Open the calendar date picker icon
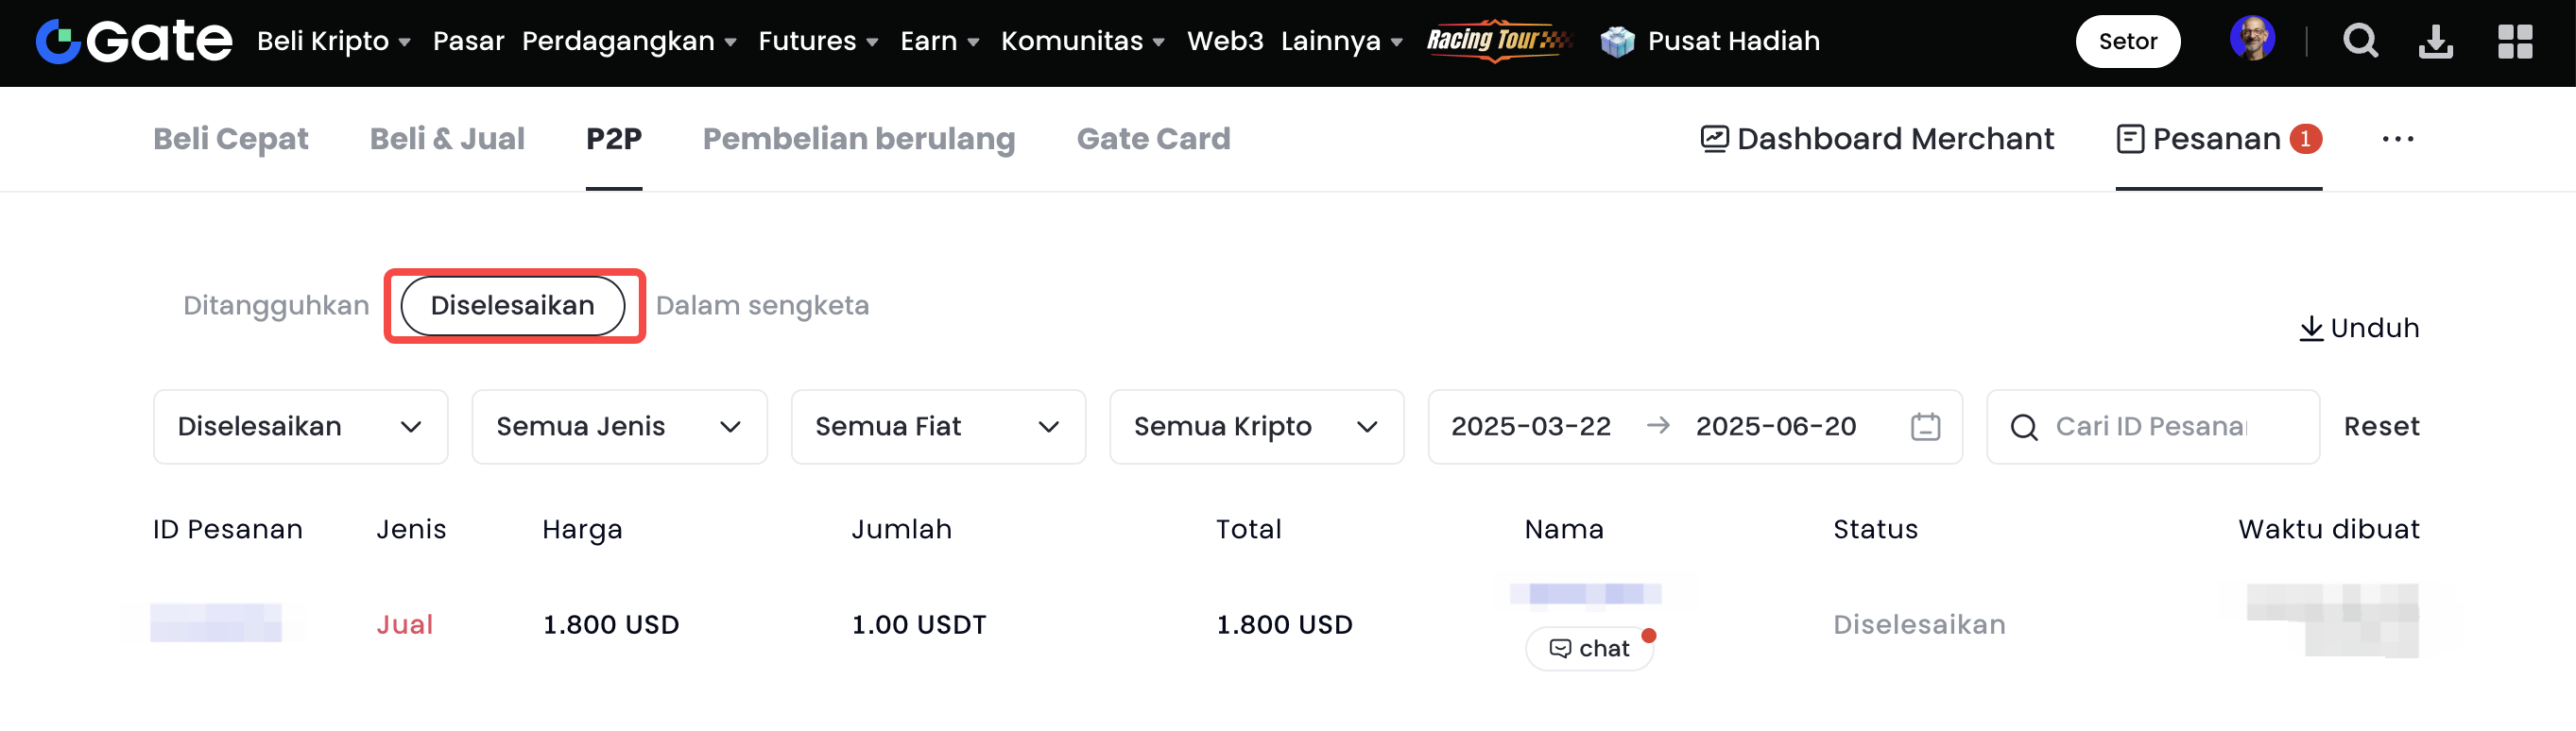This screenshot has height=731, width=2576. [1925, 427]
